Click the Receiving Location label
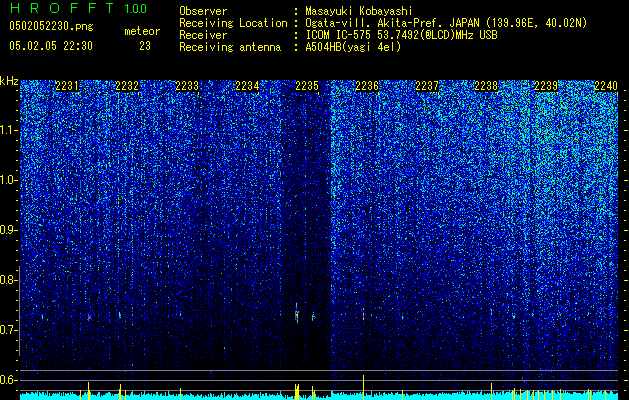This screenshot has height=400, width=629. coord(233,23)
